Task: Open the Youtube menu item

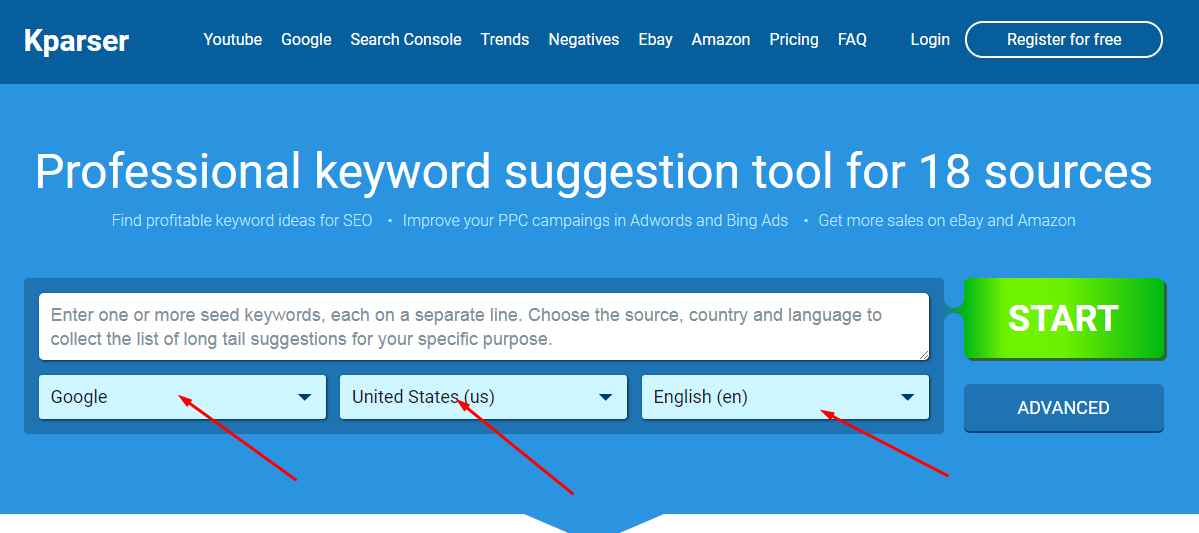Action: click(x=232, y=40)
